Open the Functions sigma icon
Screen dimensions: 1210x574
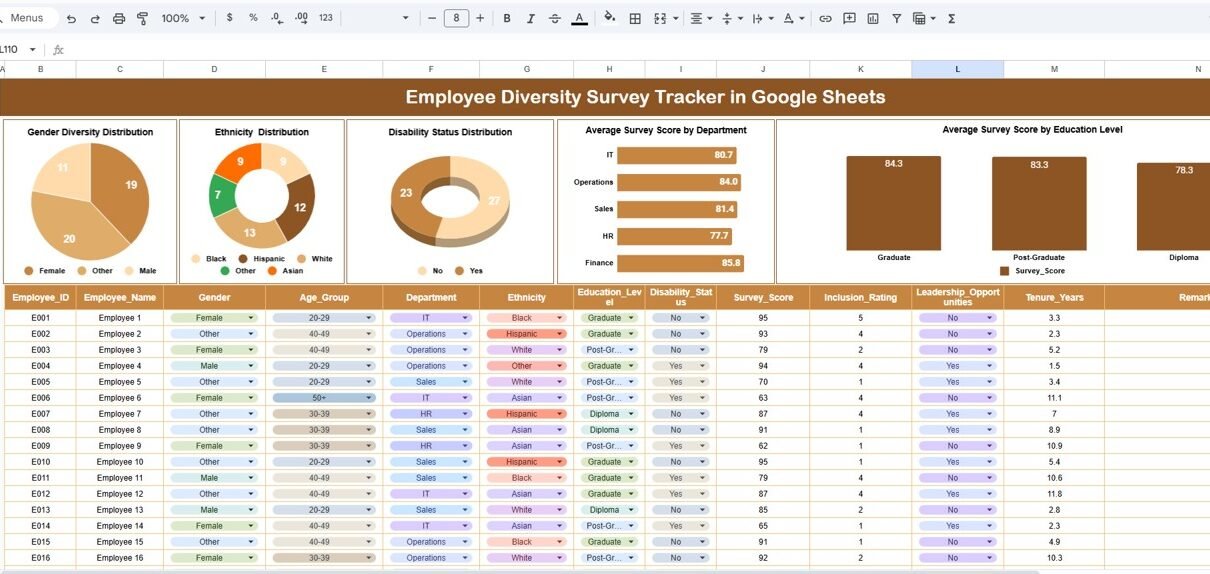tap(951, 18)
